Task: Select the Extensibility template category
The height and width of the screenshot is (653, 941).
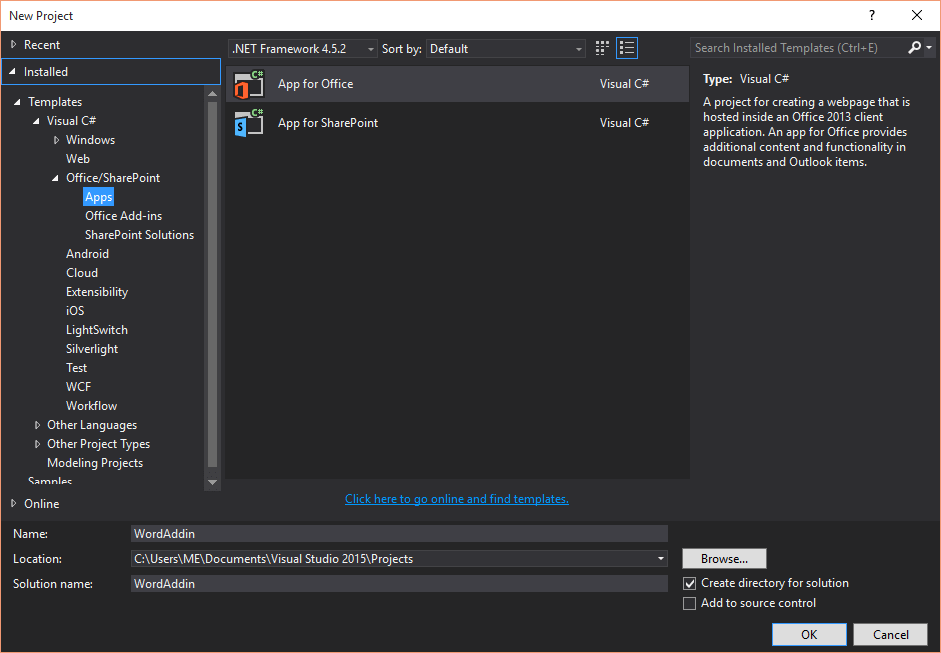Action: point(97,292)
